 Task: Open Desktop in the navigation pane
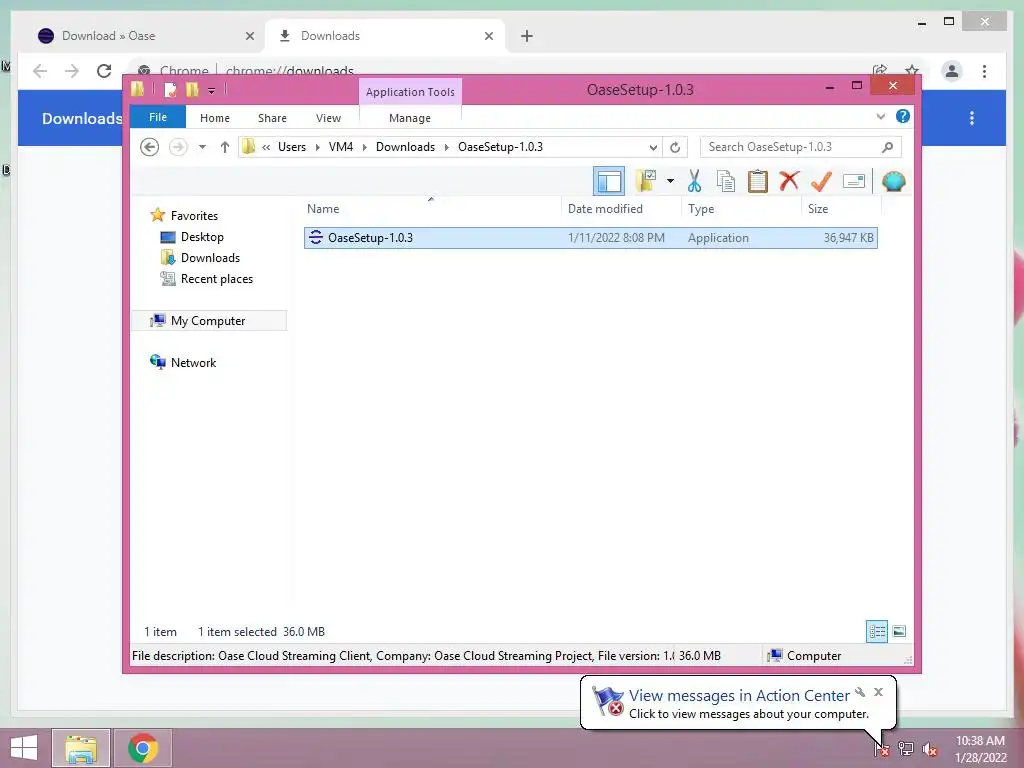pos(202,237)
